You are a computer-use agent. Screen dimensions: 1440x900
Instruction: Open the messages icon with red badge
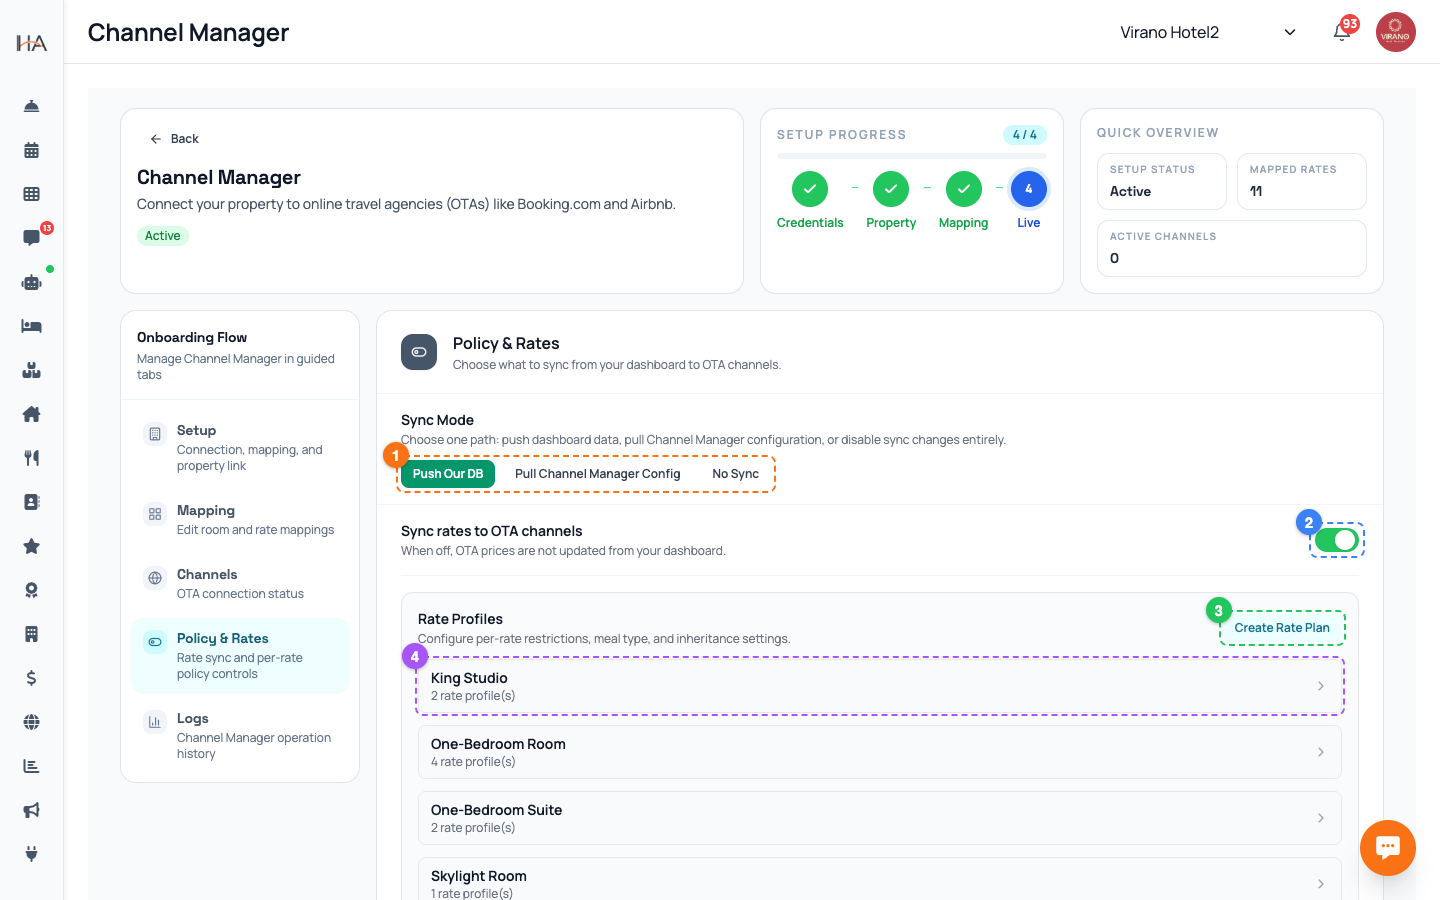32,238
